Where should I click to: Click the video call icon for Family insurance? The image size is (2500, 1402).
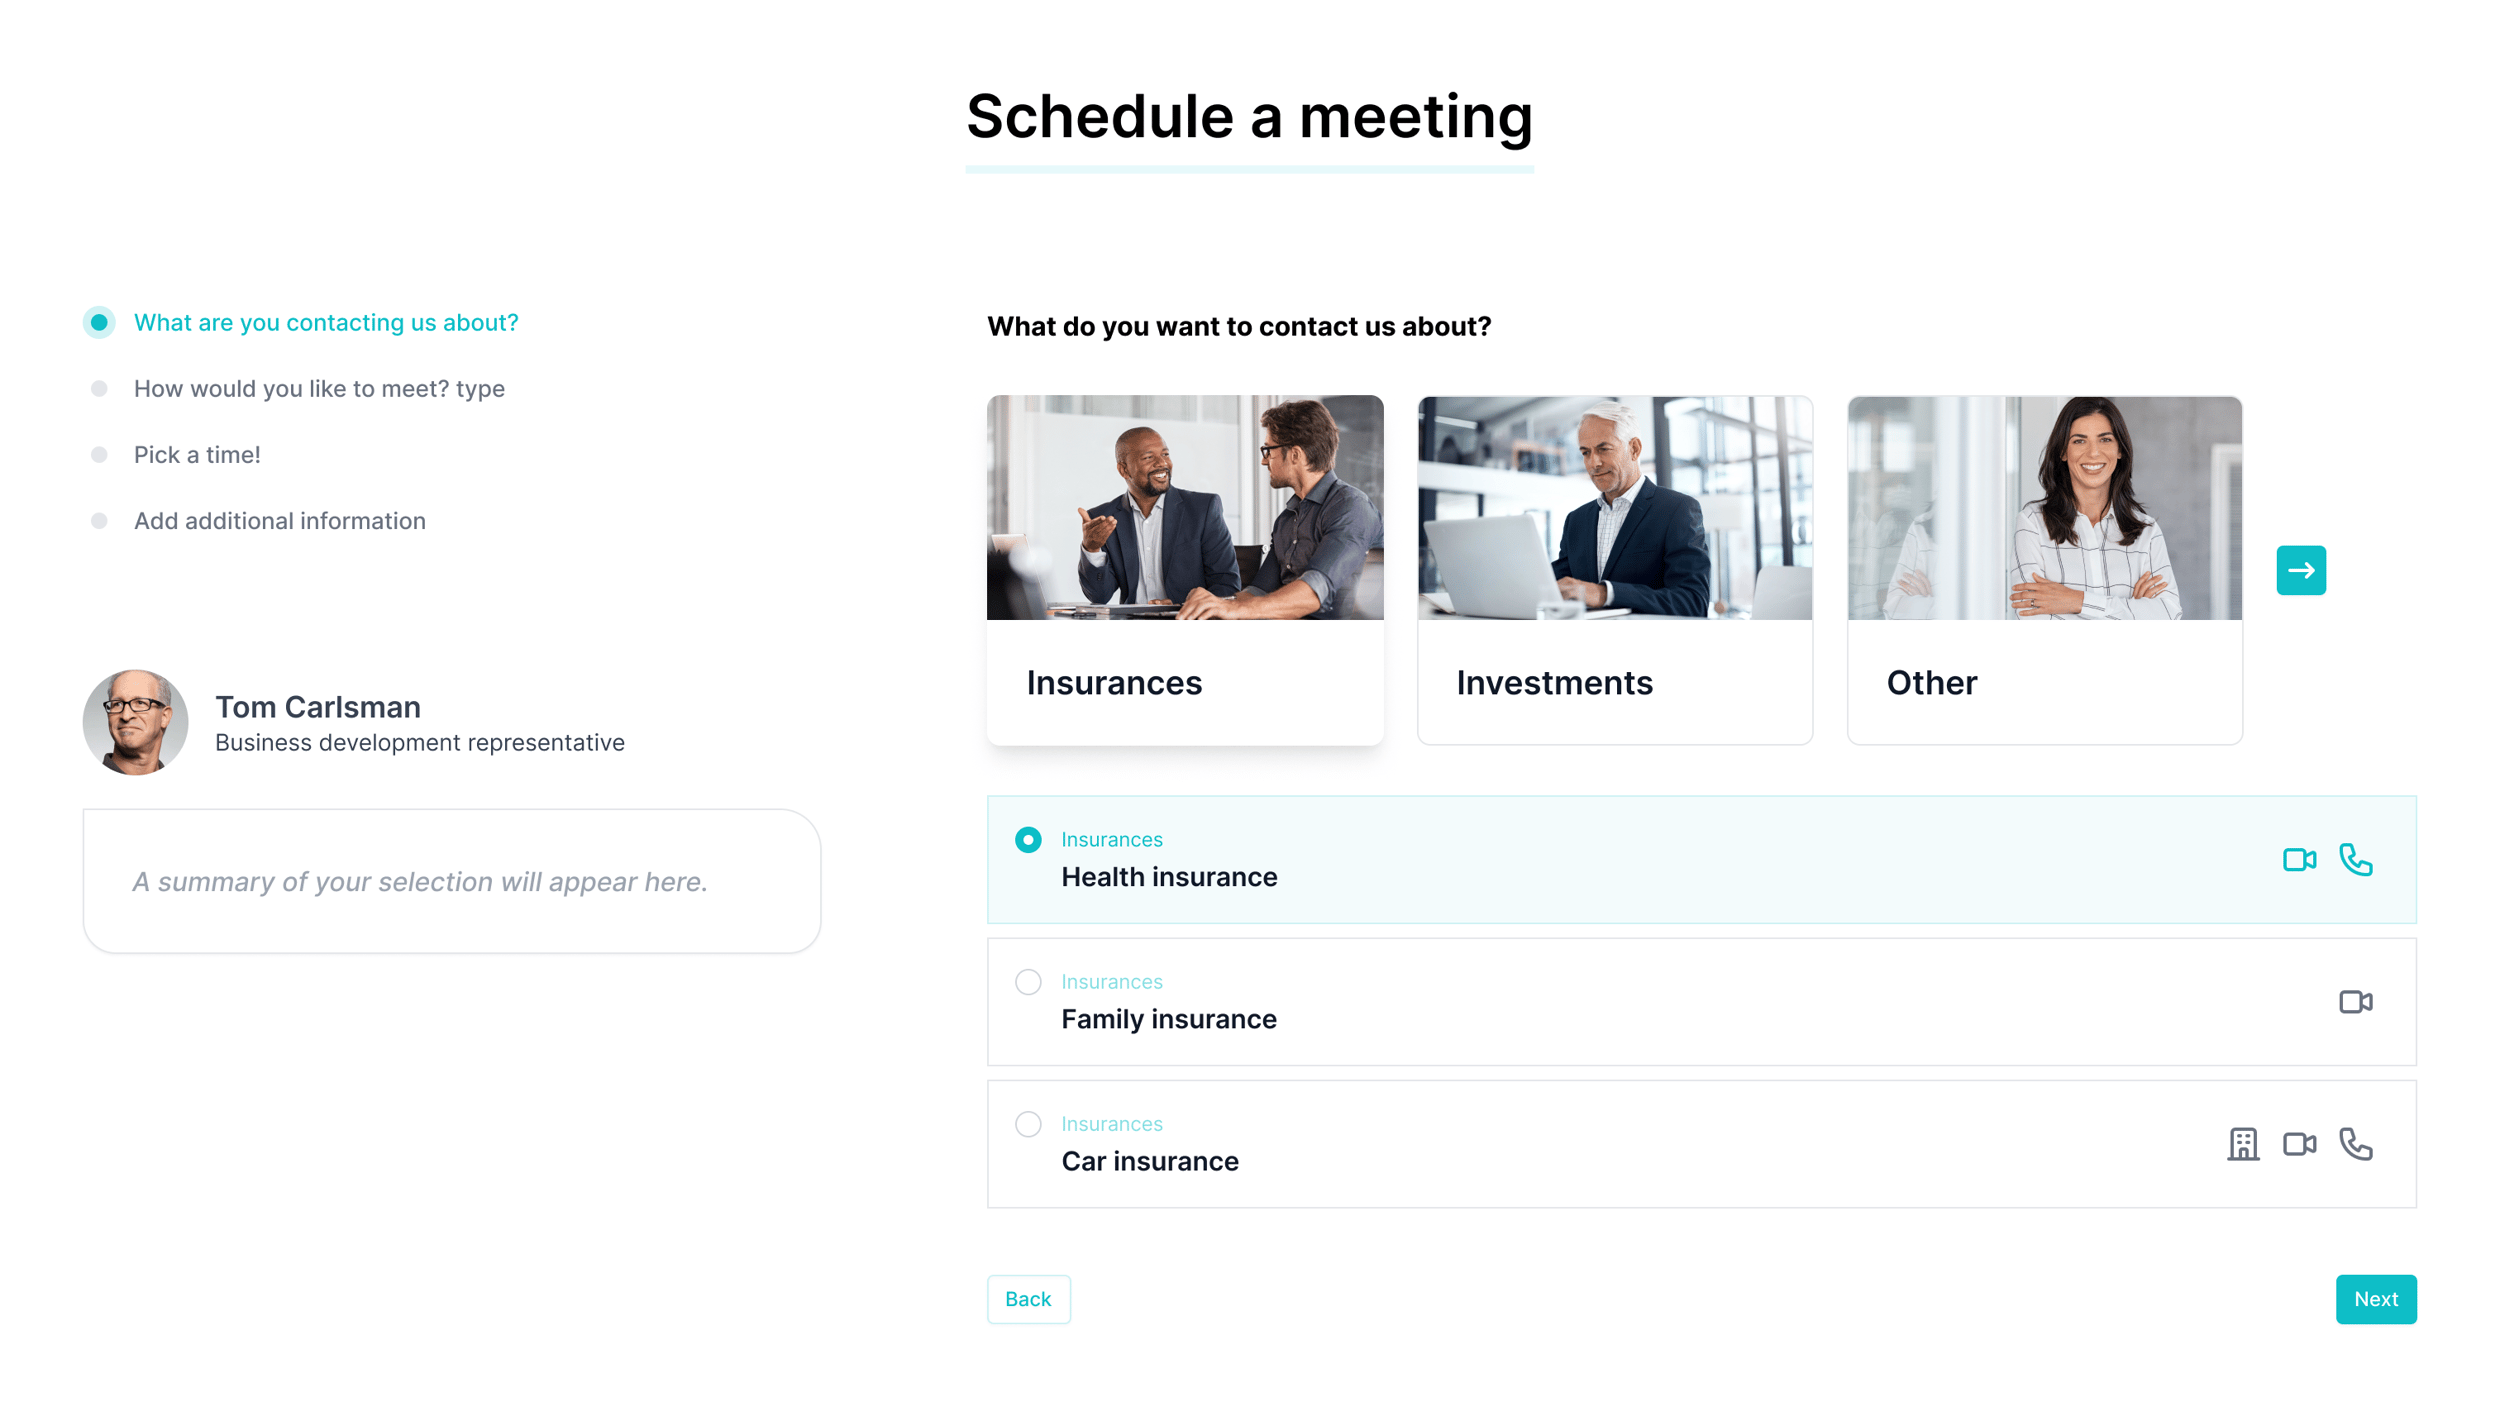[2356, 1000]
